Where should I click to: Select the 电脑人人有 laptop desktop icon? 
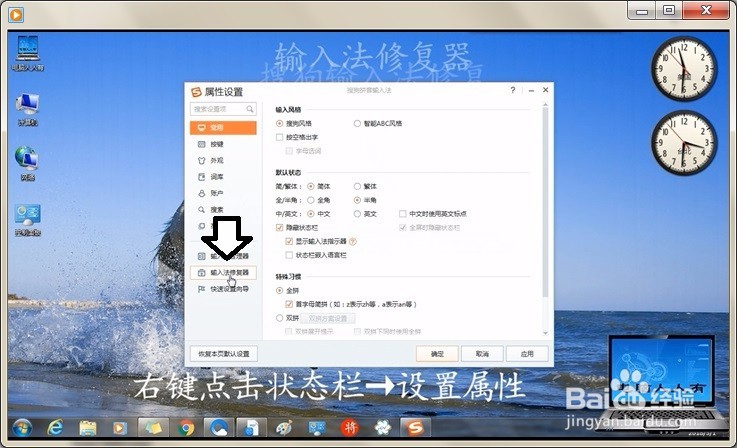(27, 53)
